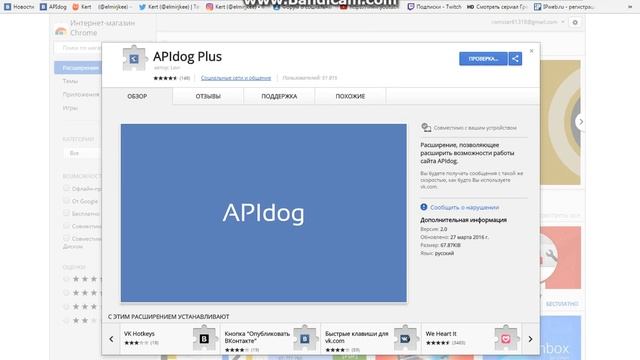Click the БЕСПЛАТНО label in the background store page
This screenshot has width=640, height=360.
click(562, 304)
